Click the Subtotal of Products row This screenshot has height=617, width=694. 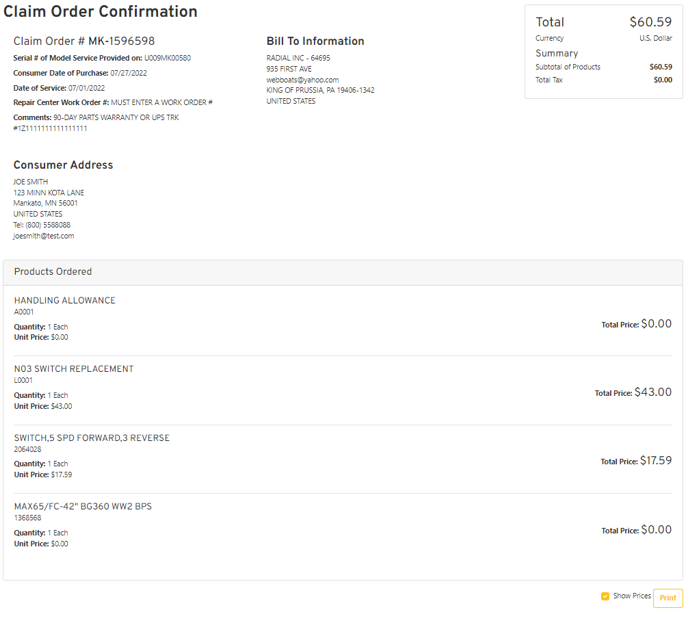[x=603, y=67]
